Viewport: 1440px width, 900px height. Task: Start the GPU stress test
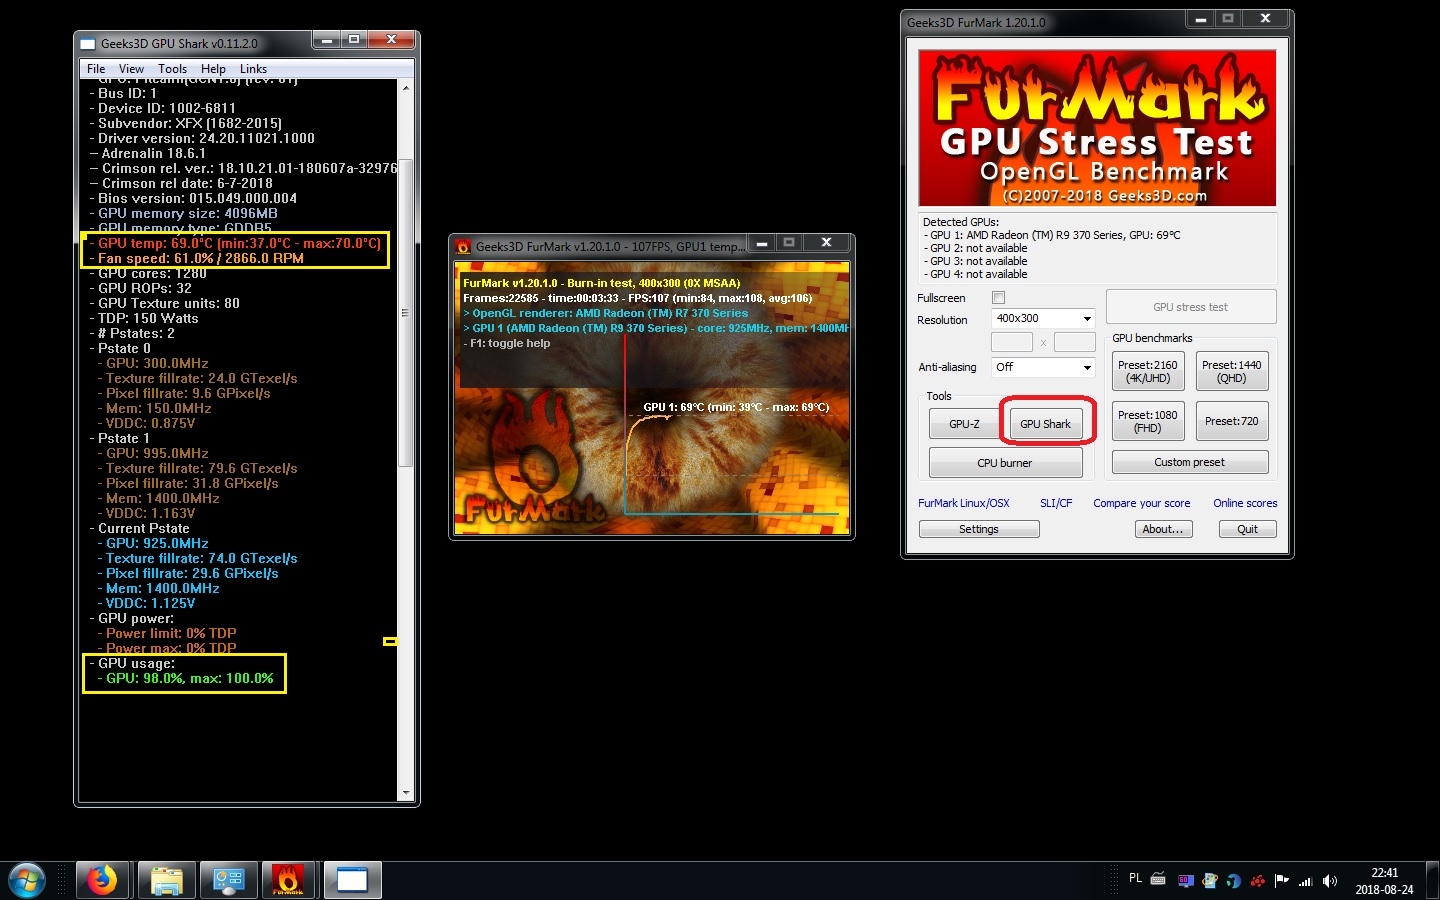pyautogui.click(x=1190, y=307)
